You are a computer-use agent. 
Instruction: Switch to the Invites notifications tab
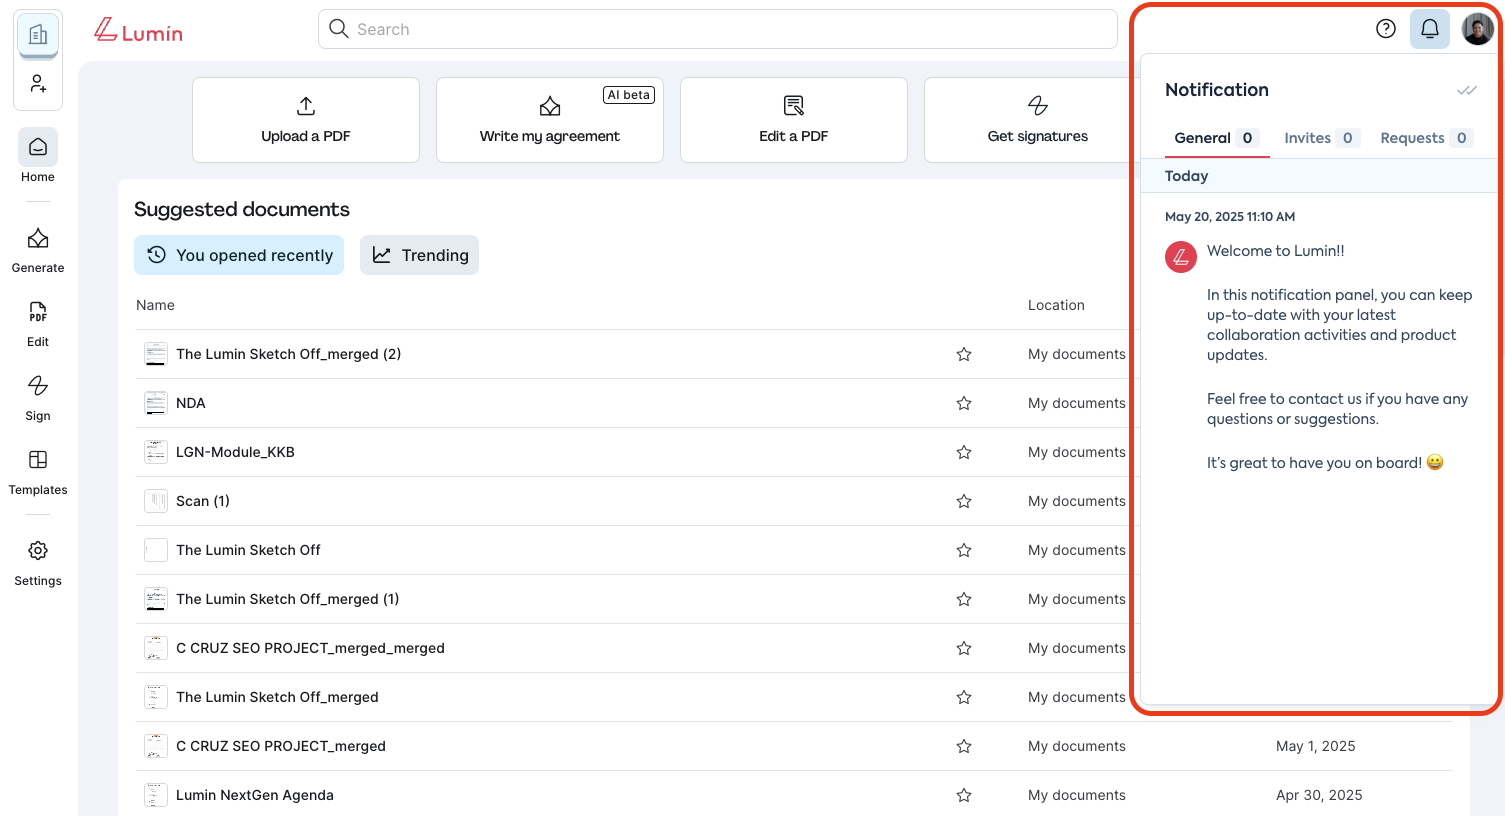pos(1322,138)
